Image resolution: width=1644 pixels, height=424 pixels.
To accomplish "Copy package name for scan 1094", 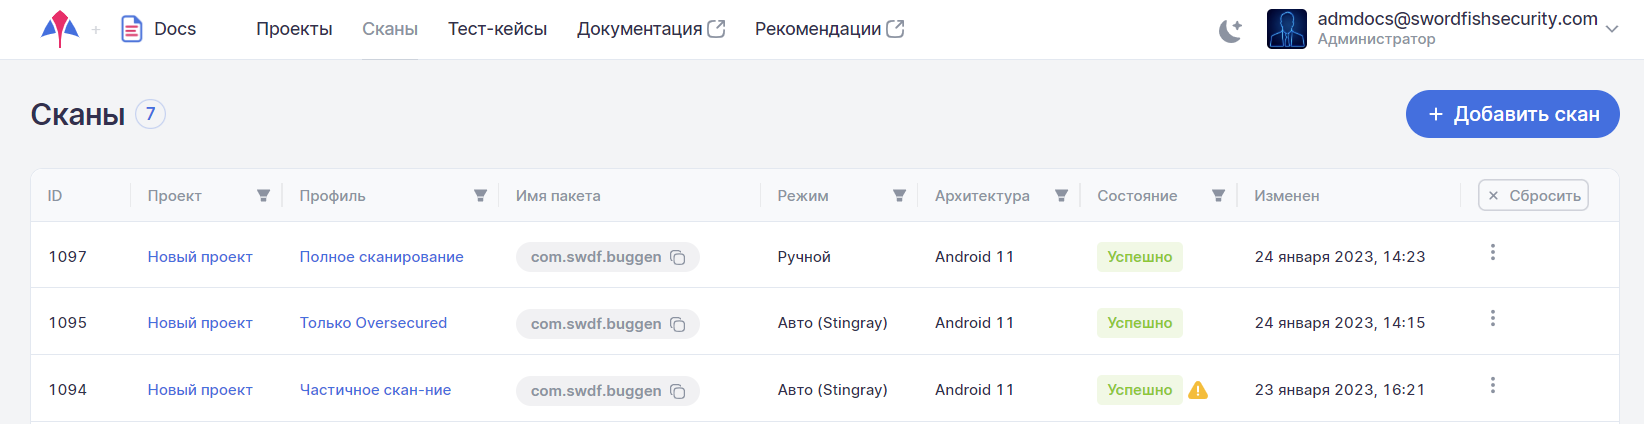I will click(677, 391).
